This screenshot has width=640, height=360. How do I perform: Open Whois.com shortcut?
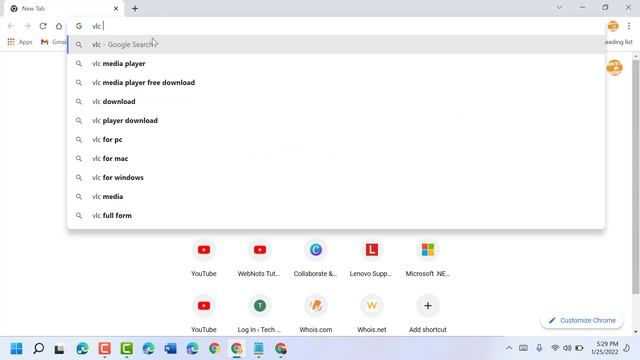click(x=316, y=313)
